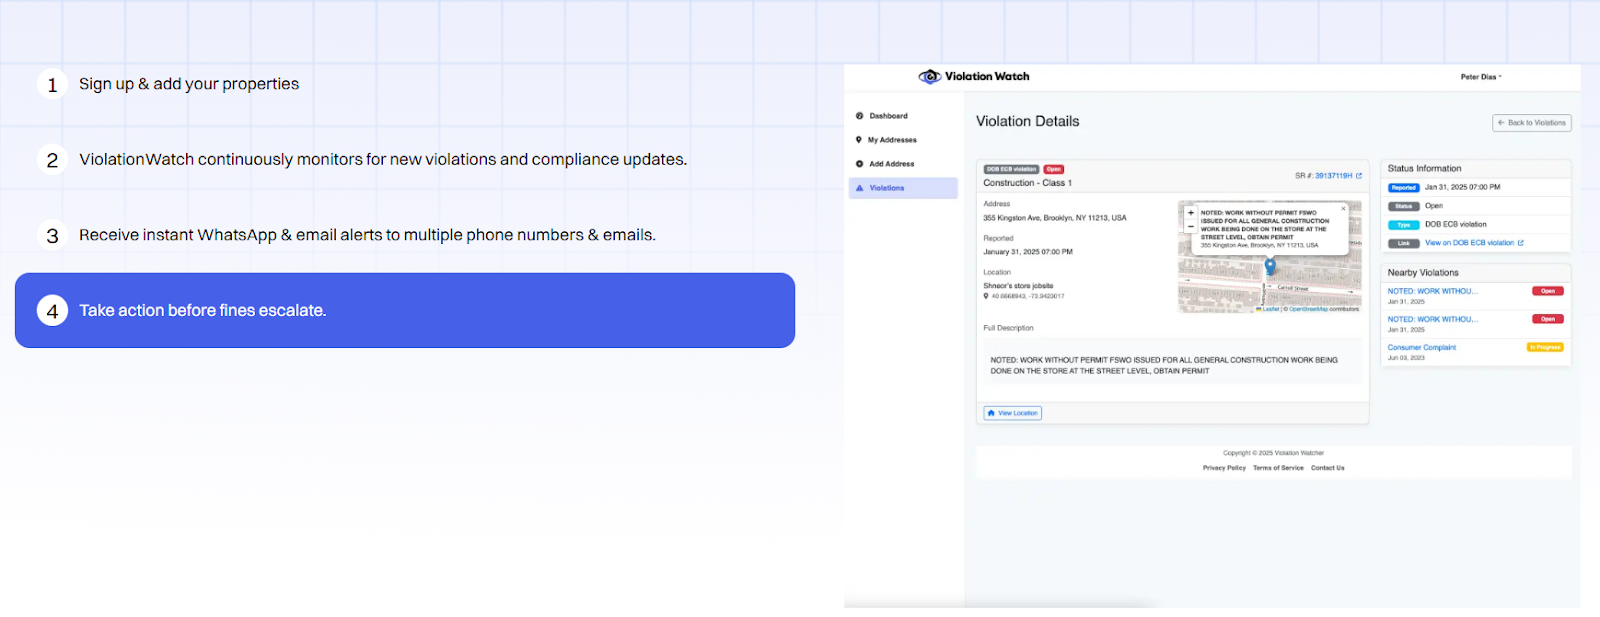This screenshot has width=1600, height=617.
Task: Open the first NOTED: WORK WITHOU... nearby violation
Action: coord(1432,291)
